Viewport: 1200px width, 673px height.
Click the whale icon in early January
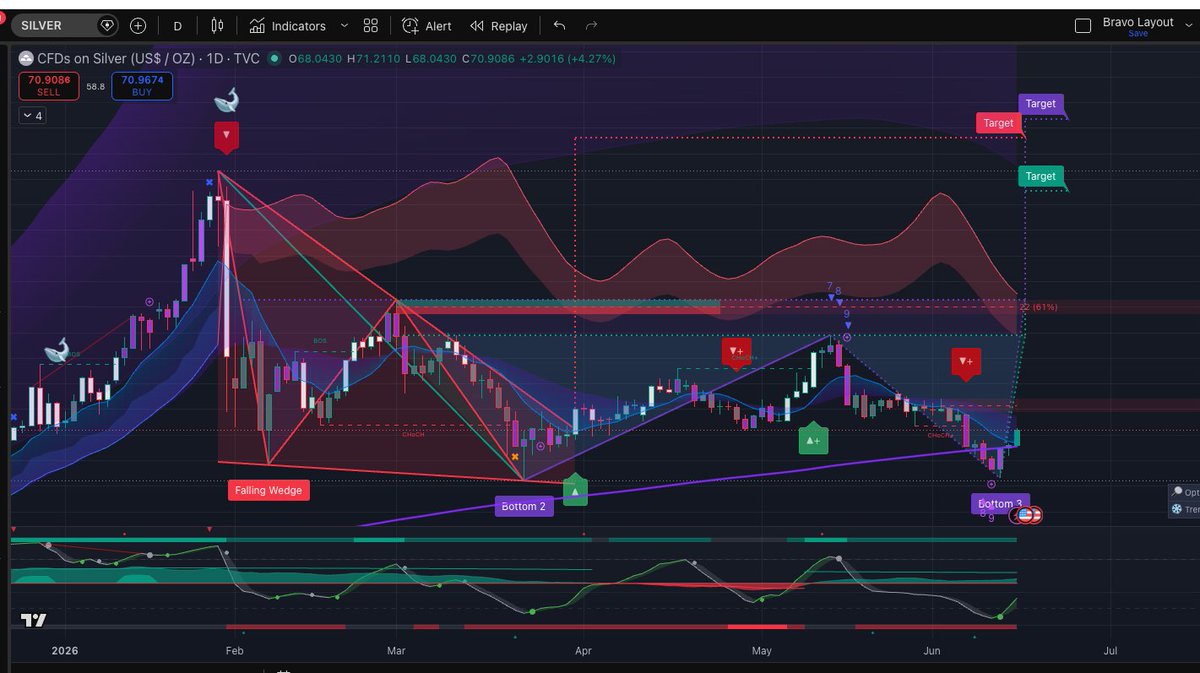[x=58, y=352]
